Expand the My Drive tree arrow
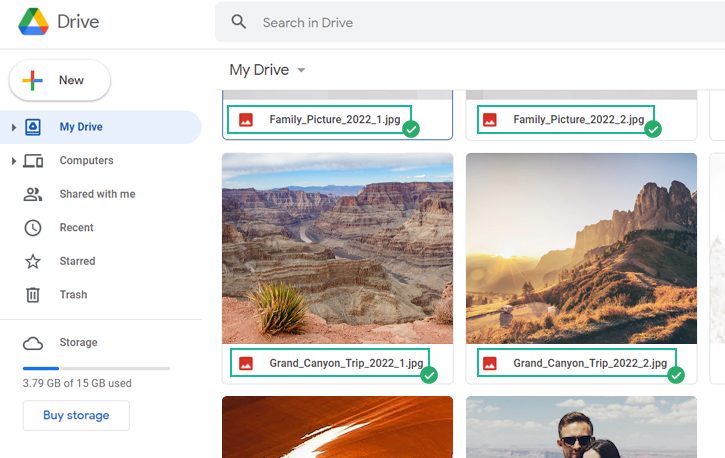 13,127
